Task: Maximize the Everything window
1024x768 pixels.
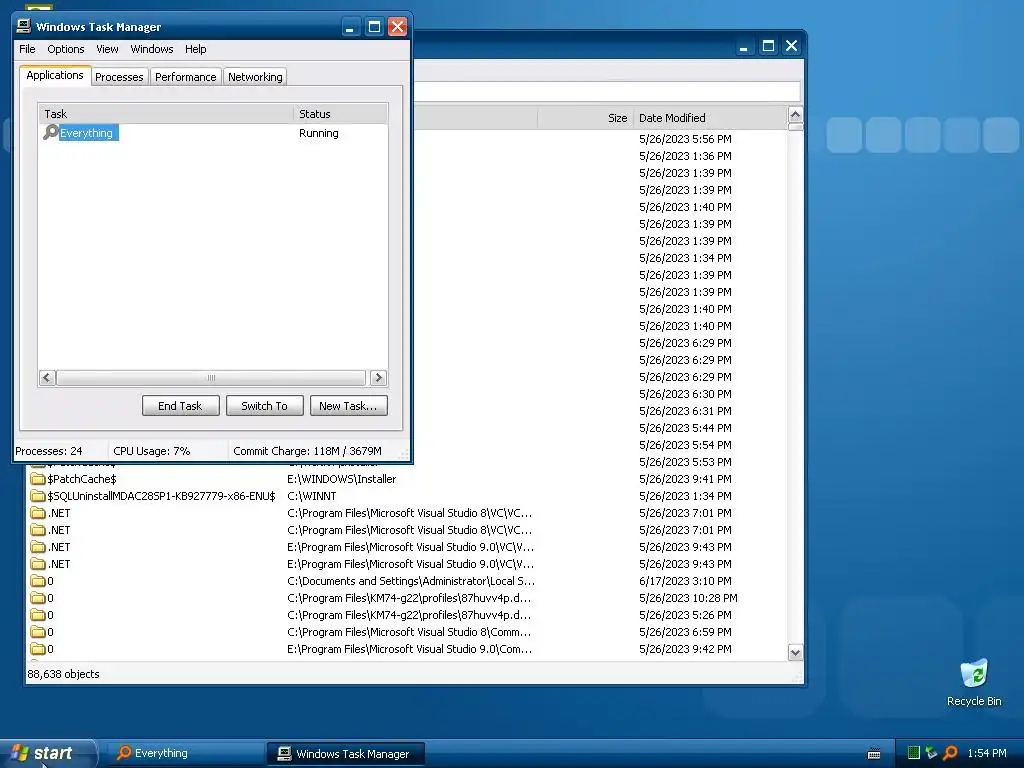Action: (768, 46)
